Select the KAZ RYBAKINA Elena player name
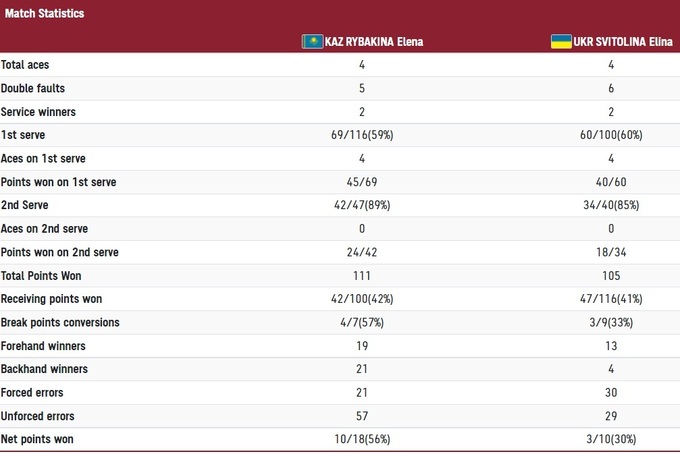680x454 pixels. 372,42
